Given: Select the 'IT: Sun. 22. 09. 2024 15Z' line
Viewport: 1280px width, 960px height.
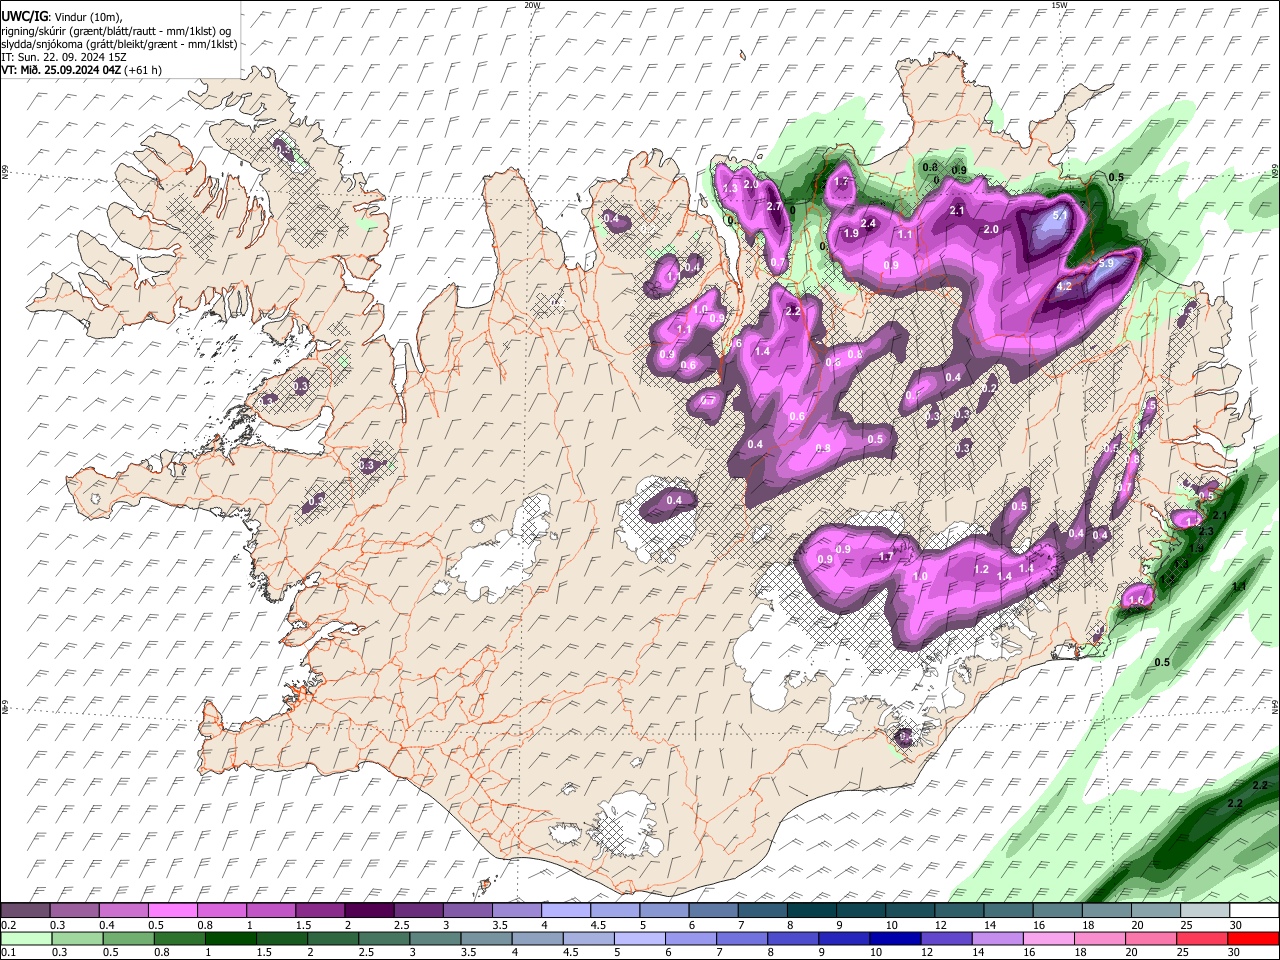Looking at the screenshot, I should point(63,57).
